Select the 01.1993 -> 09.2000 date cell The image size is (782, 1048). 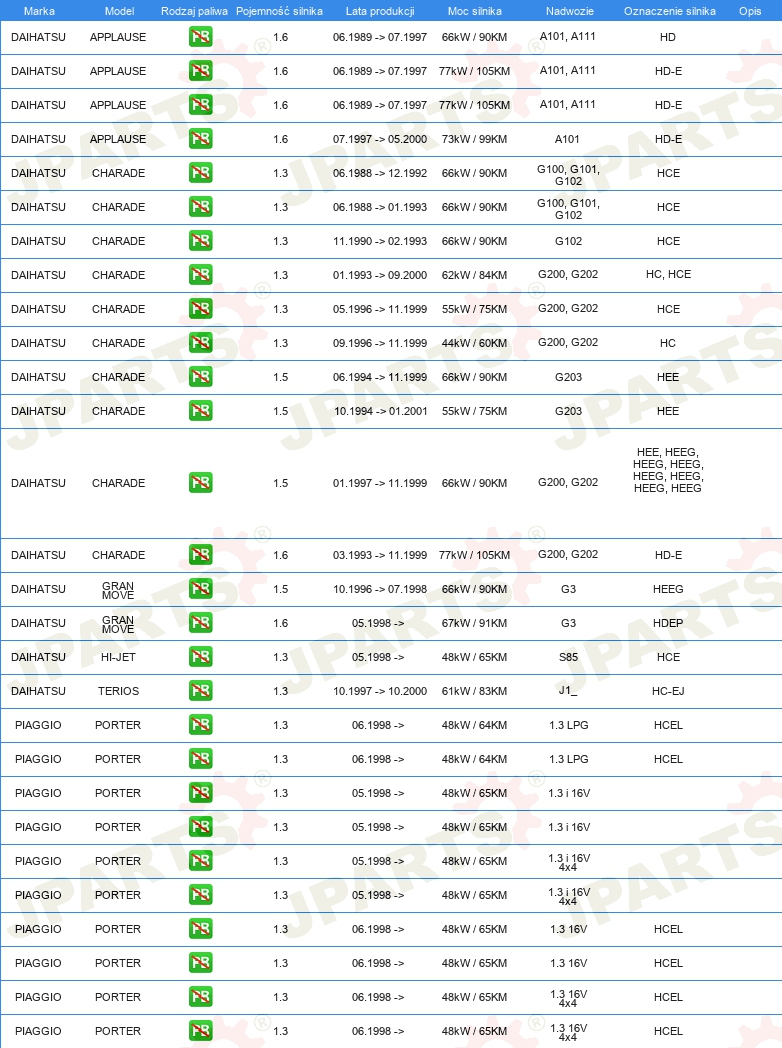pyautogui.click(x=380, y=275)
